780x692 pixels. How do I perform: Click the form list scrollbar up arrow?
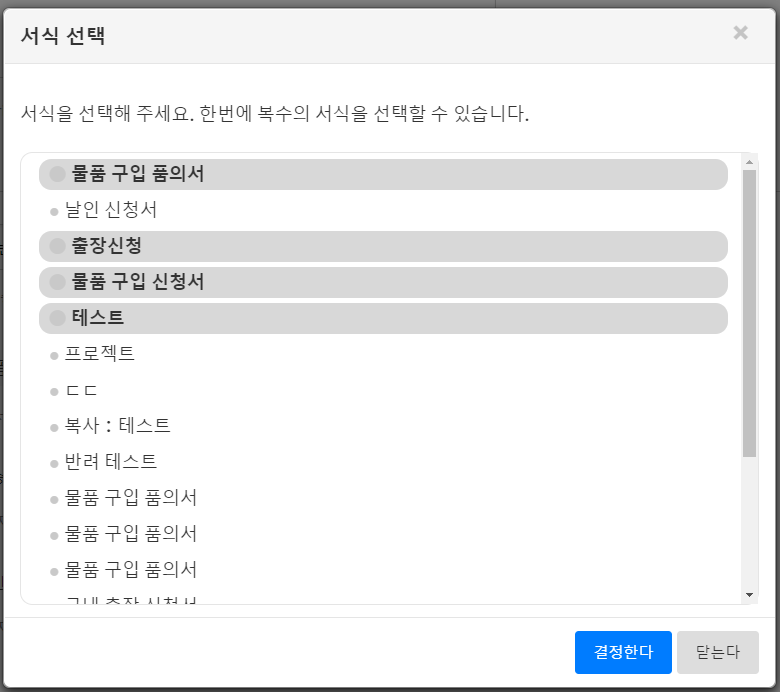(x=749, y=162)
